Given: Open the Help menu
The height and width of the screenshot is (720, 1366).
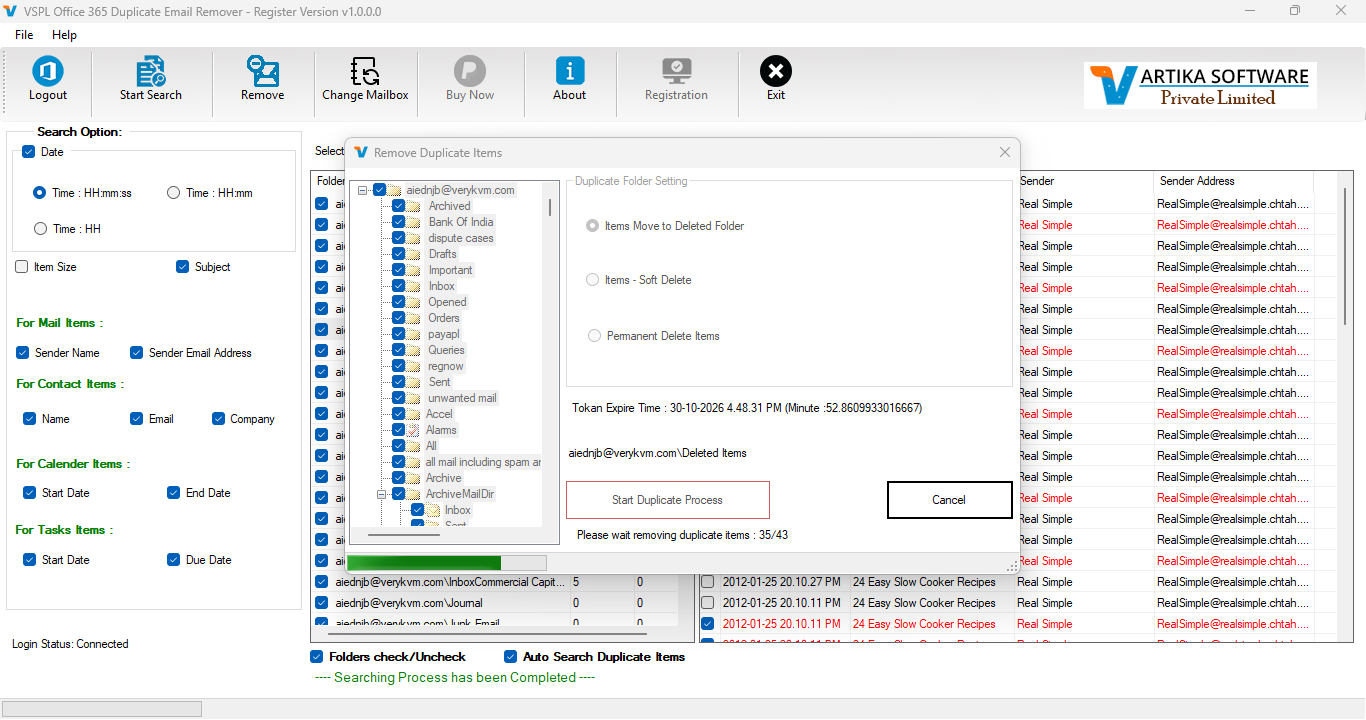Looking at the screenshot, I should [64, 35].
